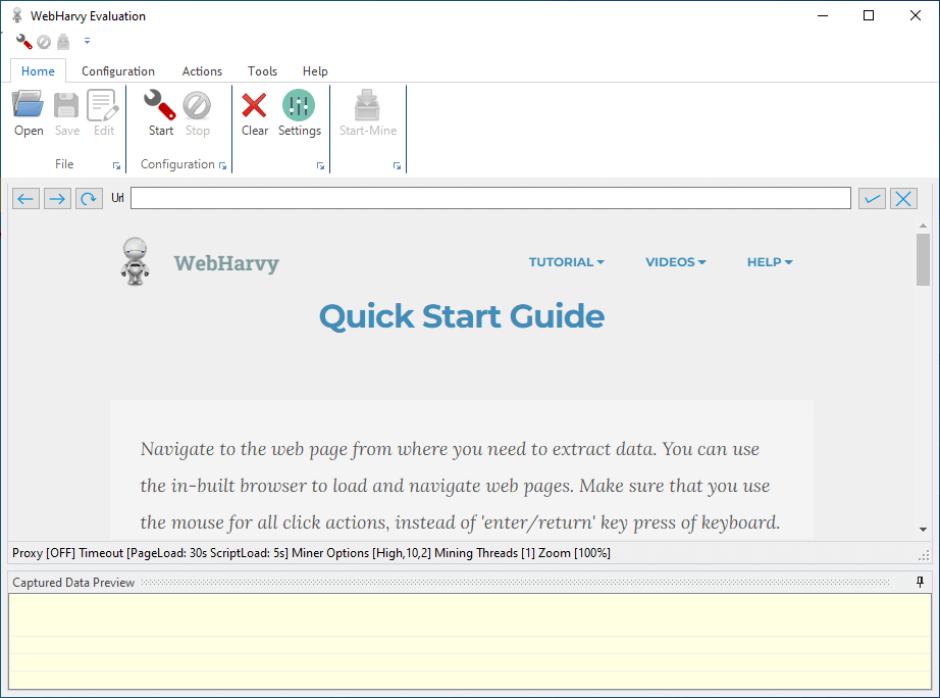Click the Quick Start Guide heading
940x698 pixels.
(x=462, y=316)
